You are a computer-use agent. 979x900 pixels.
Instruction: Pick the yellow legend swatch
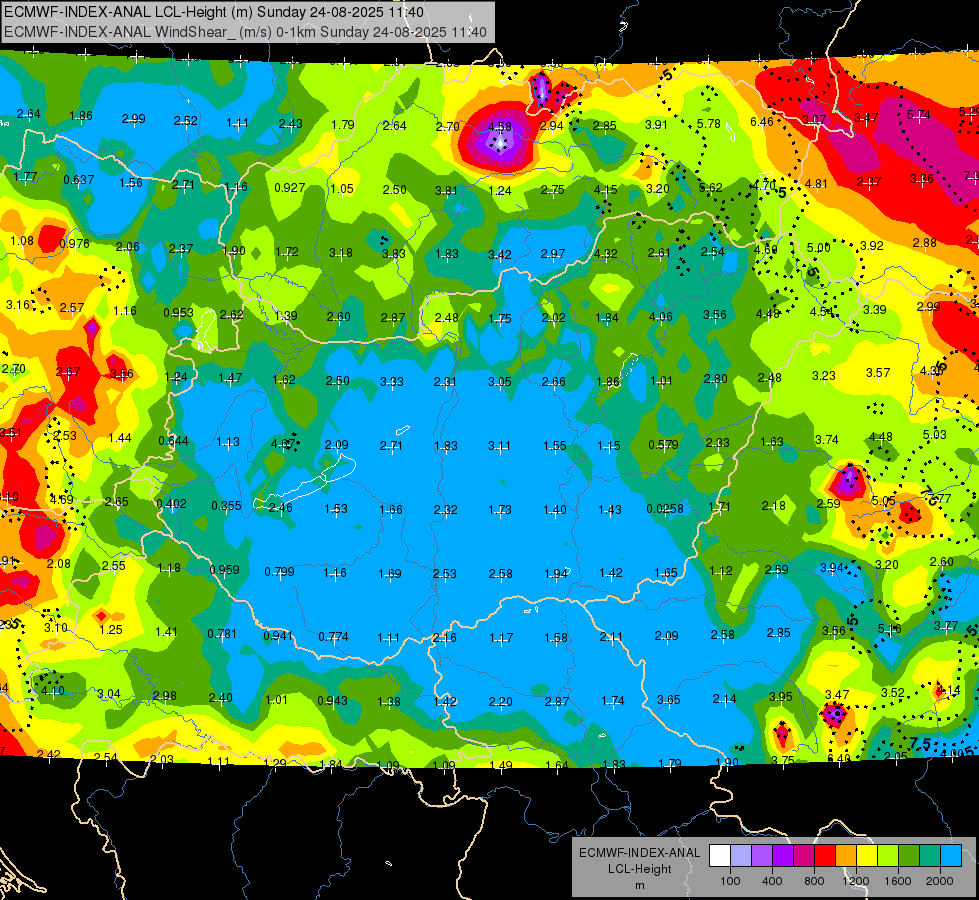pyautogui.click(x=867, y=856)
